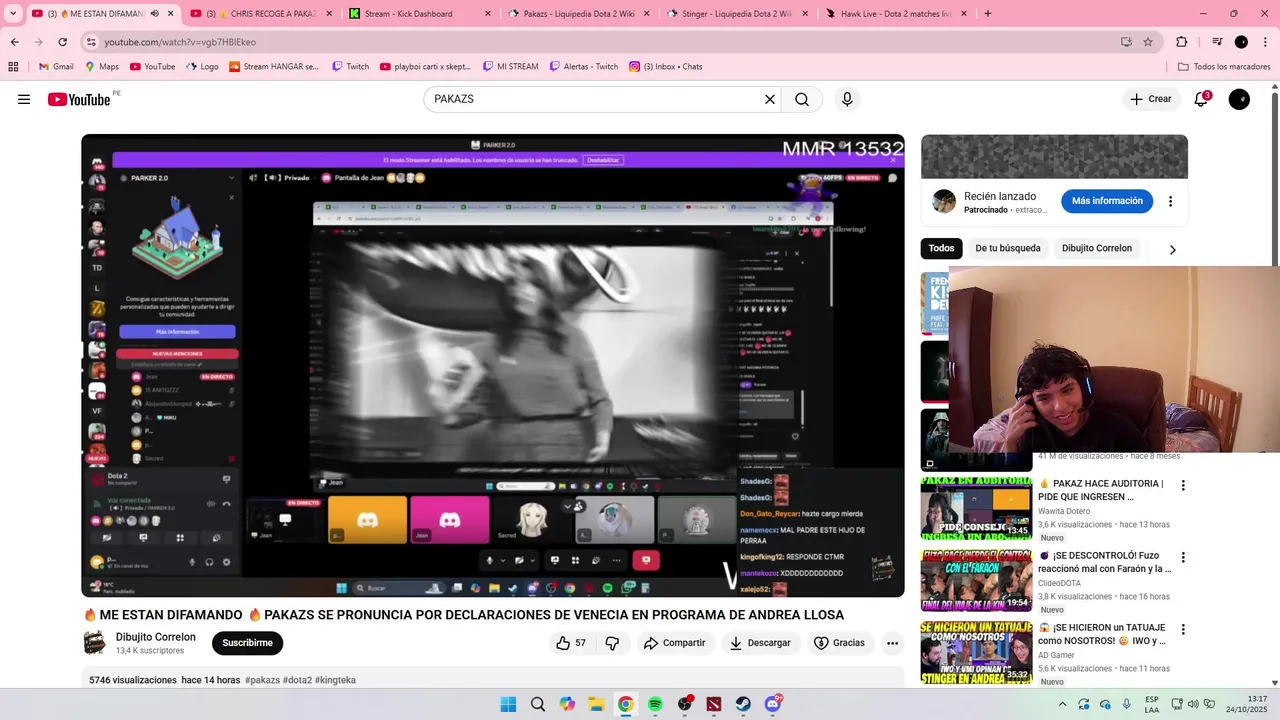The height and width of the screenshot is (720, 1280).
Task: Switch to the Pakazs Liquipedia Dota 2 Wiki tab
Action: pyautogui.click(x=579, y=14)
